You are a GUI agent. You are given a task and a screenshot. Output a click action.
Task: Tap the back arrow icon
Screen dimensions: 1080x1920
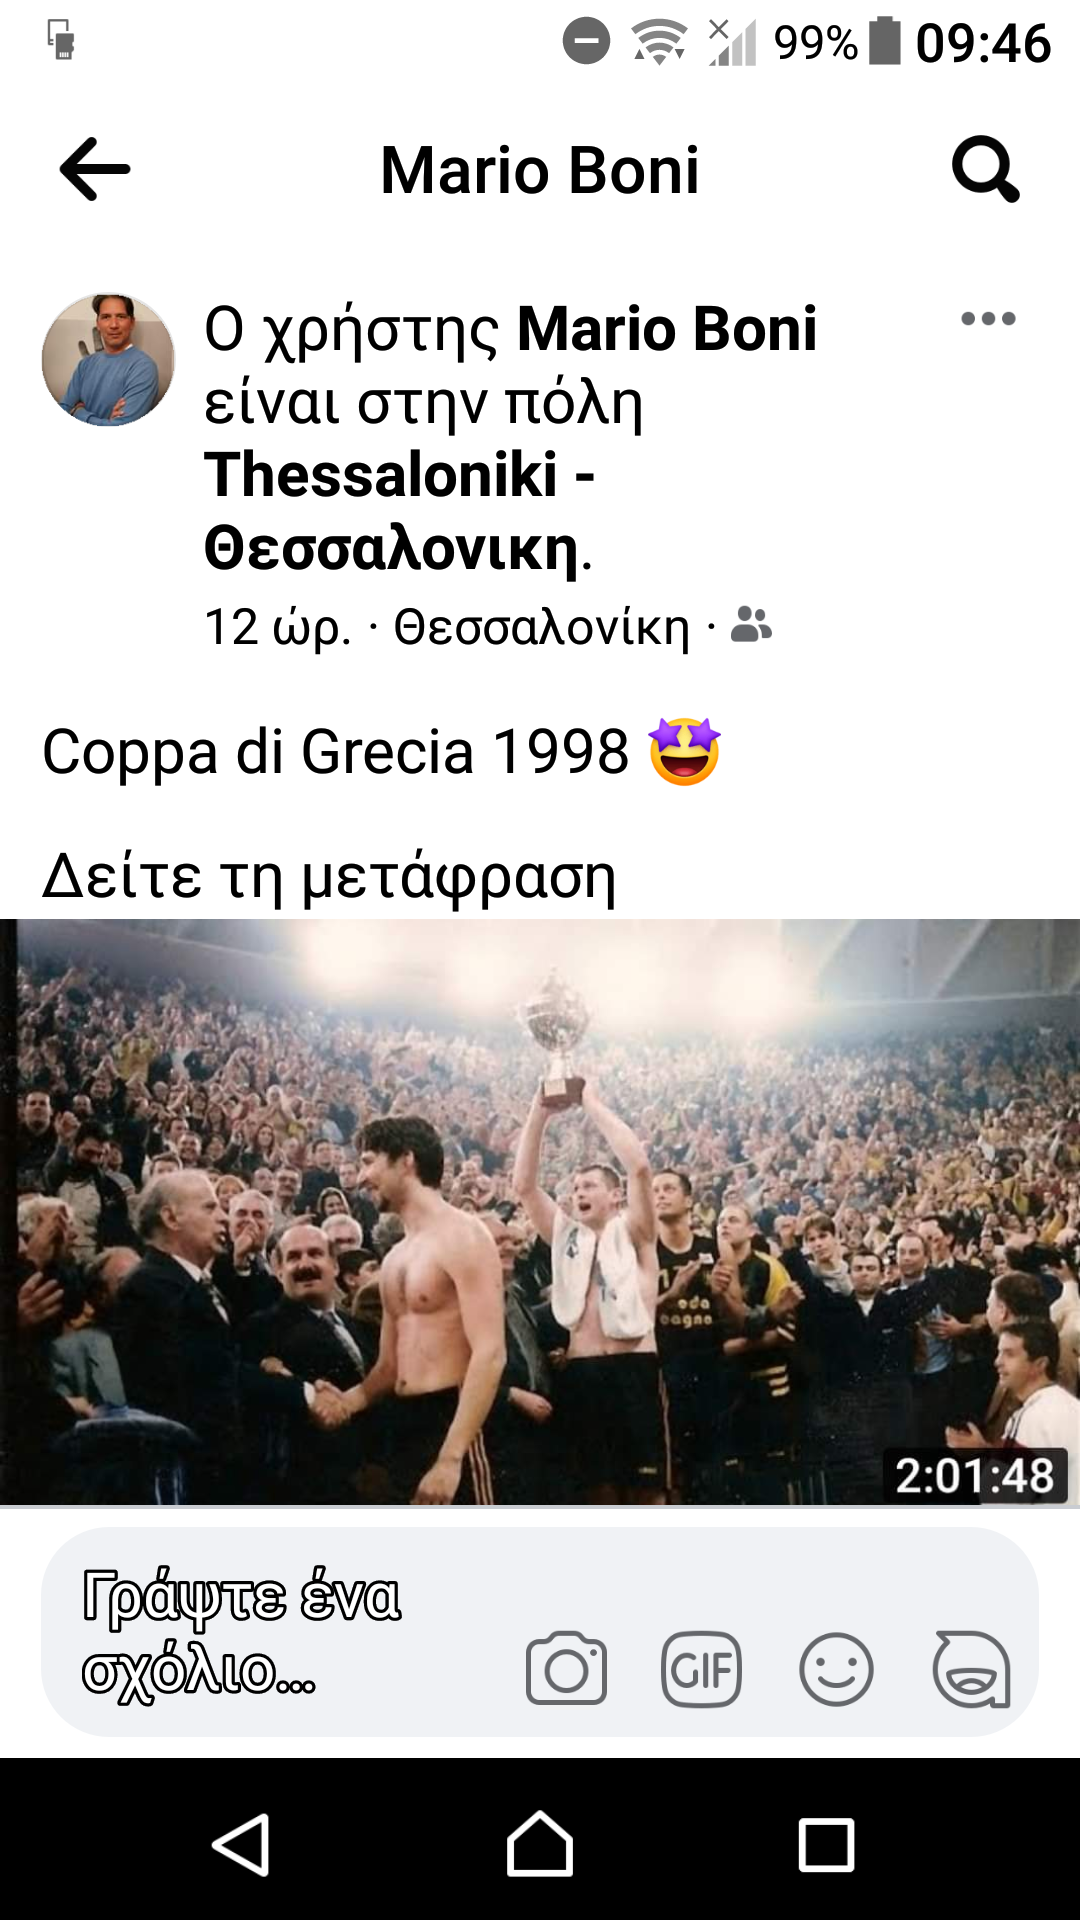point(95,169)
